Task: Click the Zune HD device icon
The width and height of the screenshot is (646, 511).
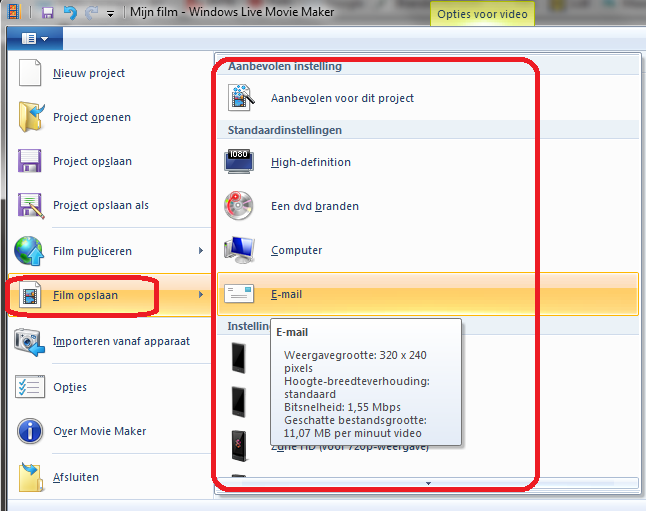Action: pyautogui.click(x=239, y=446)
